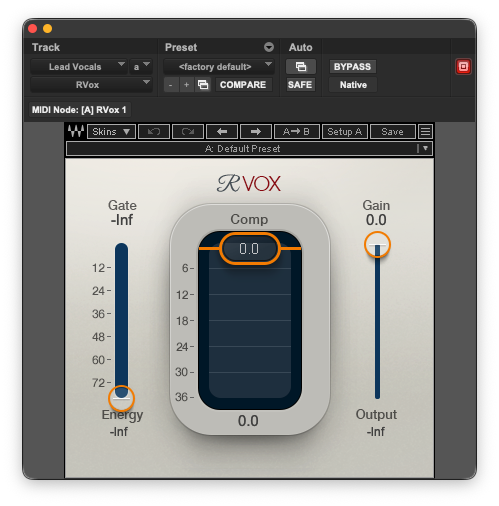This screenshot has height=506, width=499.
Task: Minimize the plugin window yellow button
Action: [48, 29]
